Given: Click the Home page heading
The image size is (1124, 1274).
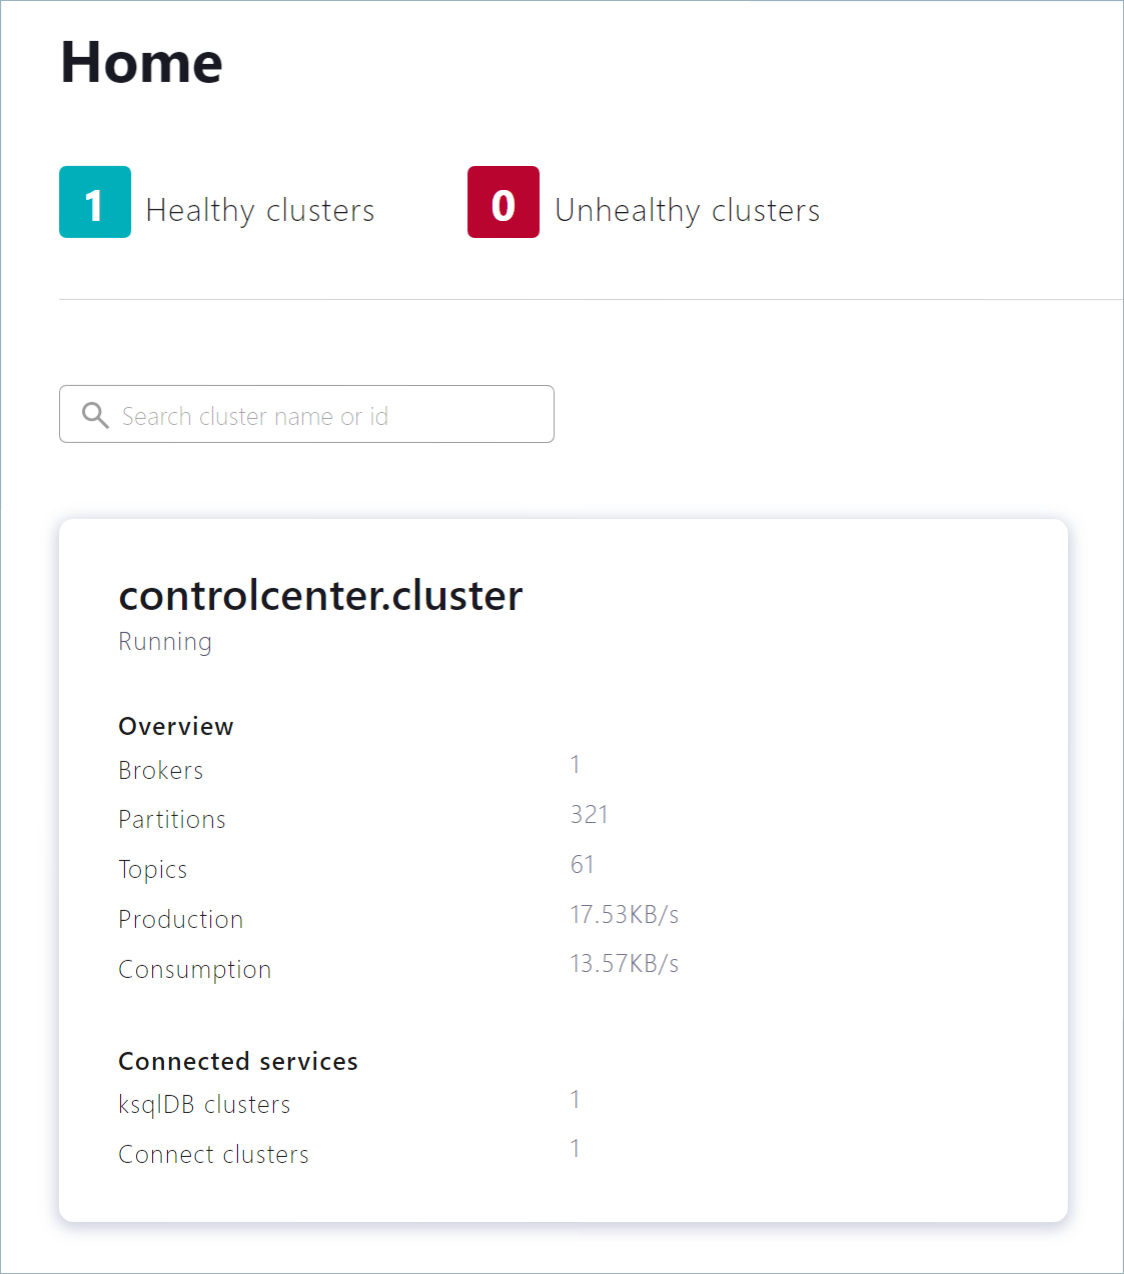Looking at the screenshot, I should point(140,62).
